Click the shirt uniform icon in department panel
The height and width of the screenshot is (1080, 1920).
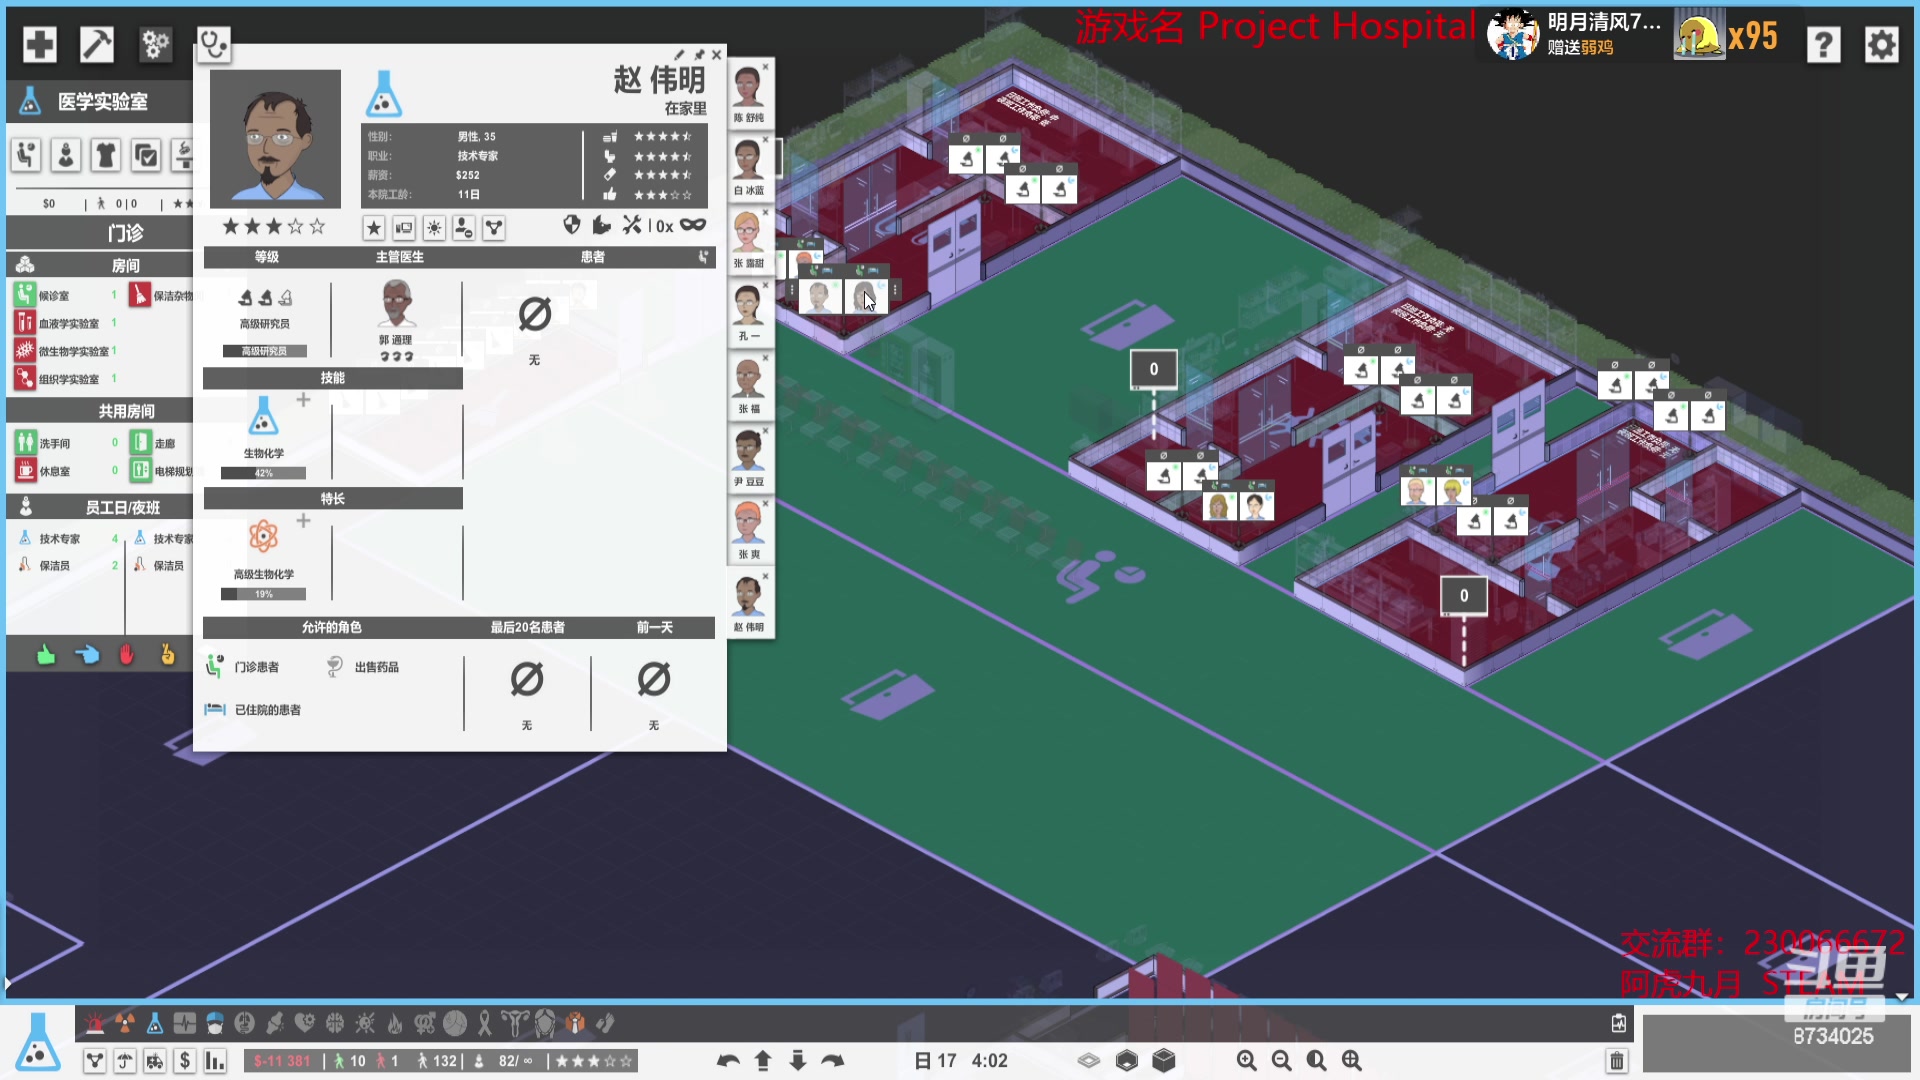click(x=106, y=155)
